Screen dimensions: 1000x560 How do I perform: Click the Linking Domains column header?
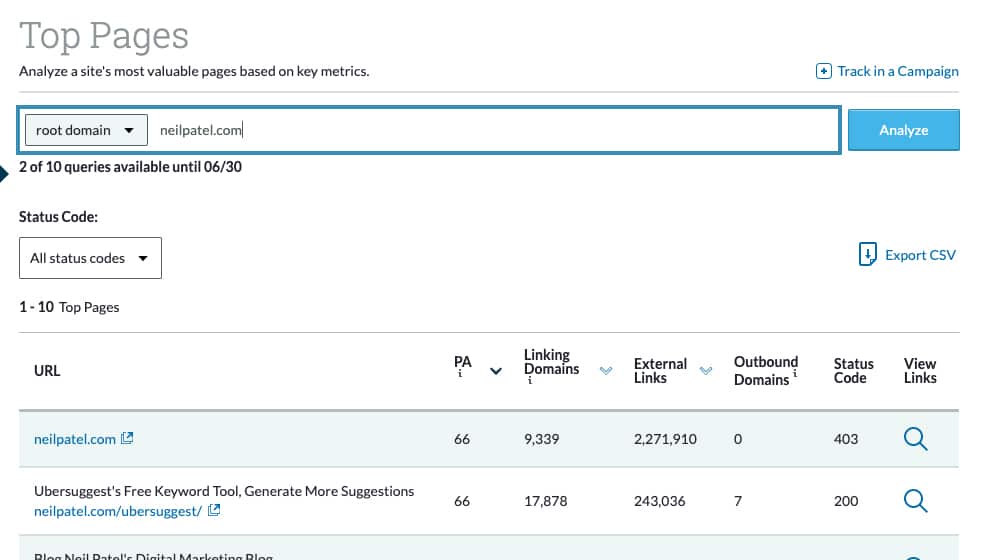pyautogui.click(x=552, y=362)
